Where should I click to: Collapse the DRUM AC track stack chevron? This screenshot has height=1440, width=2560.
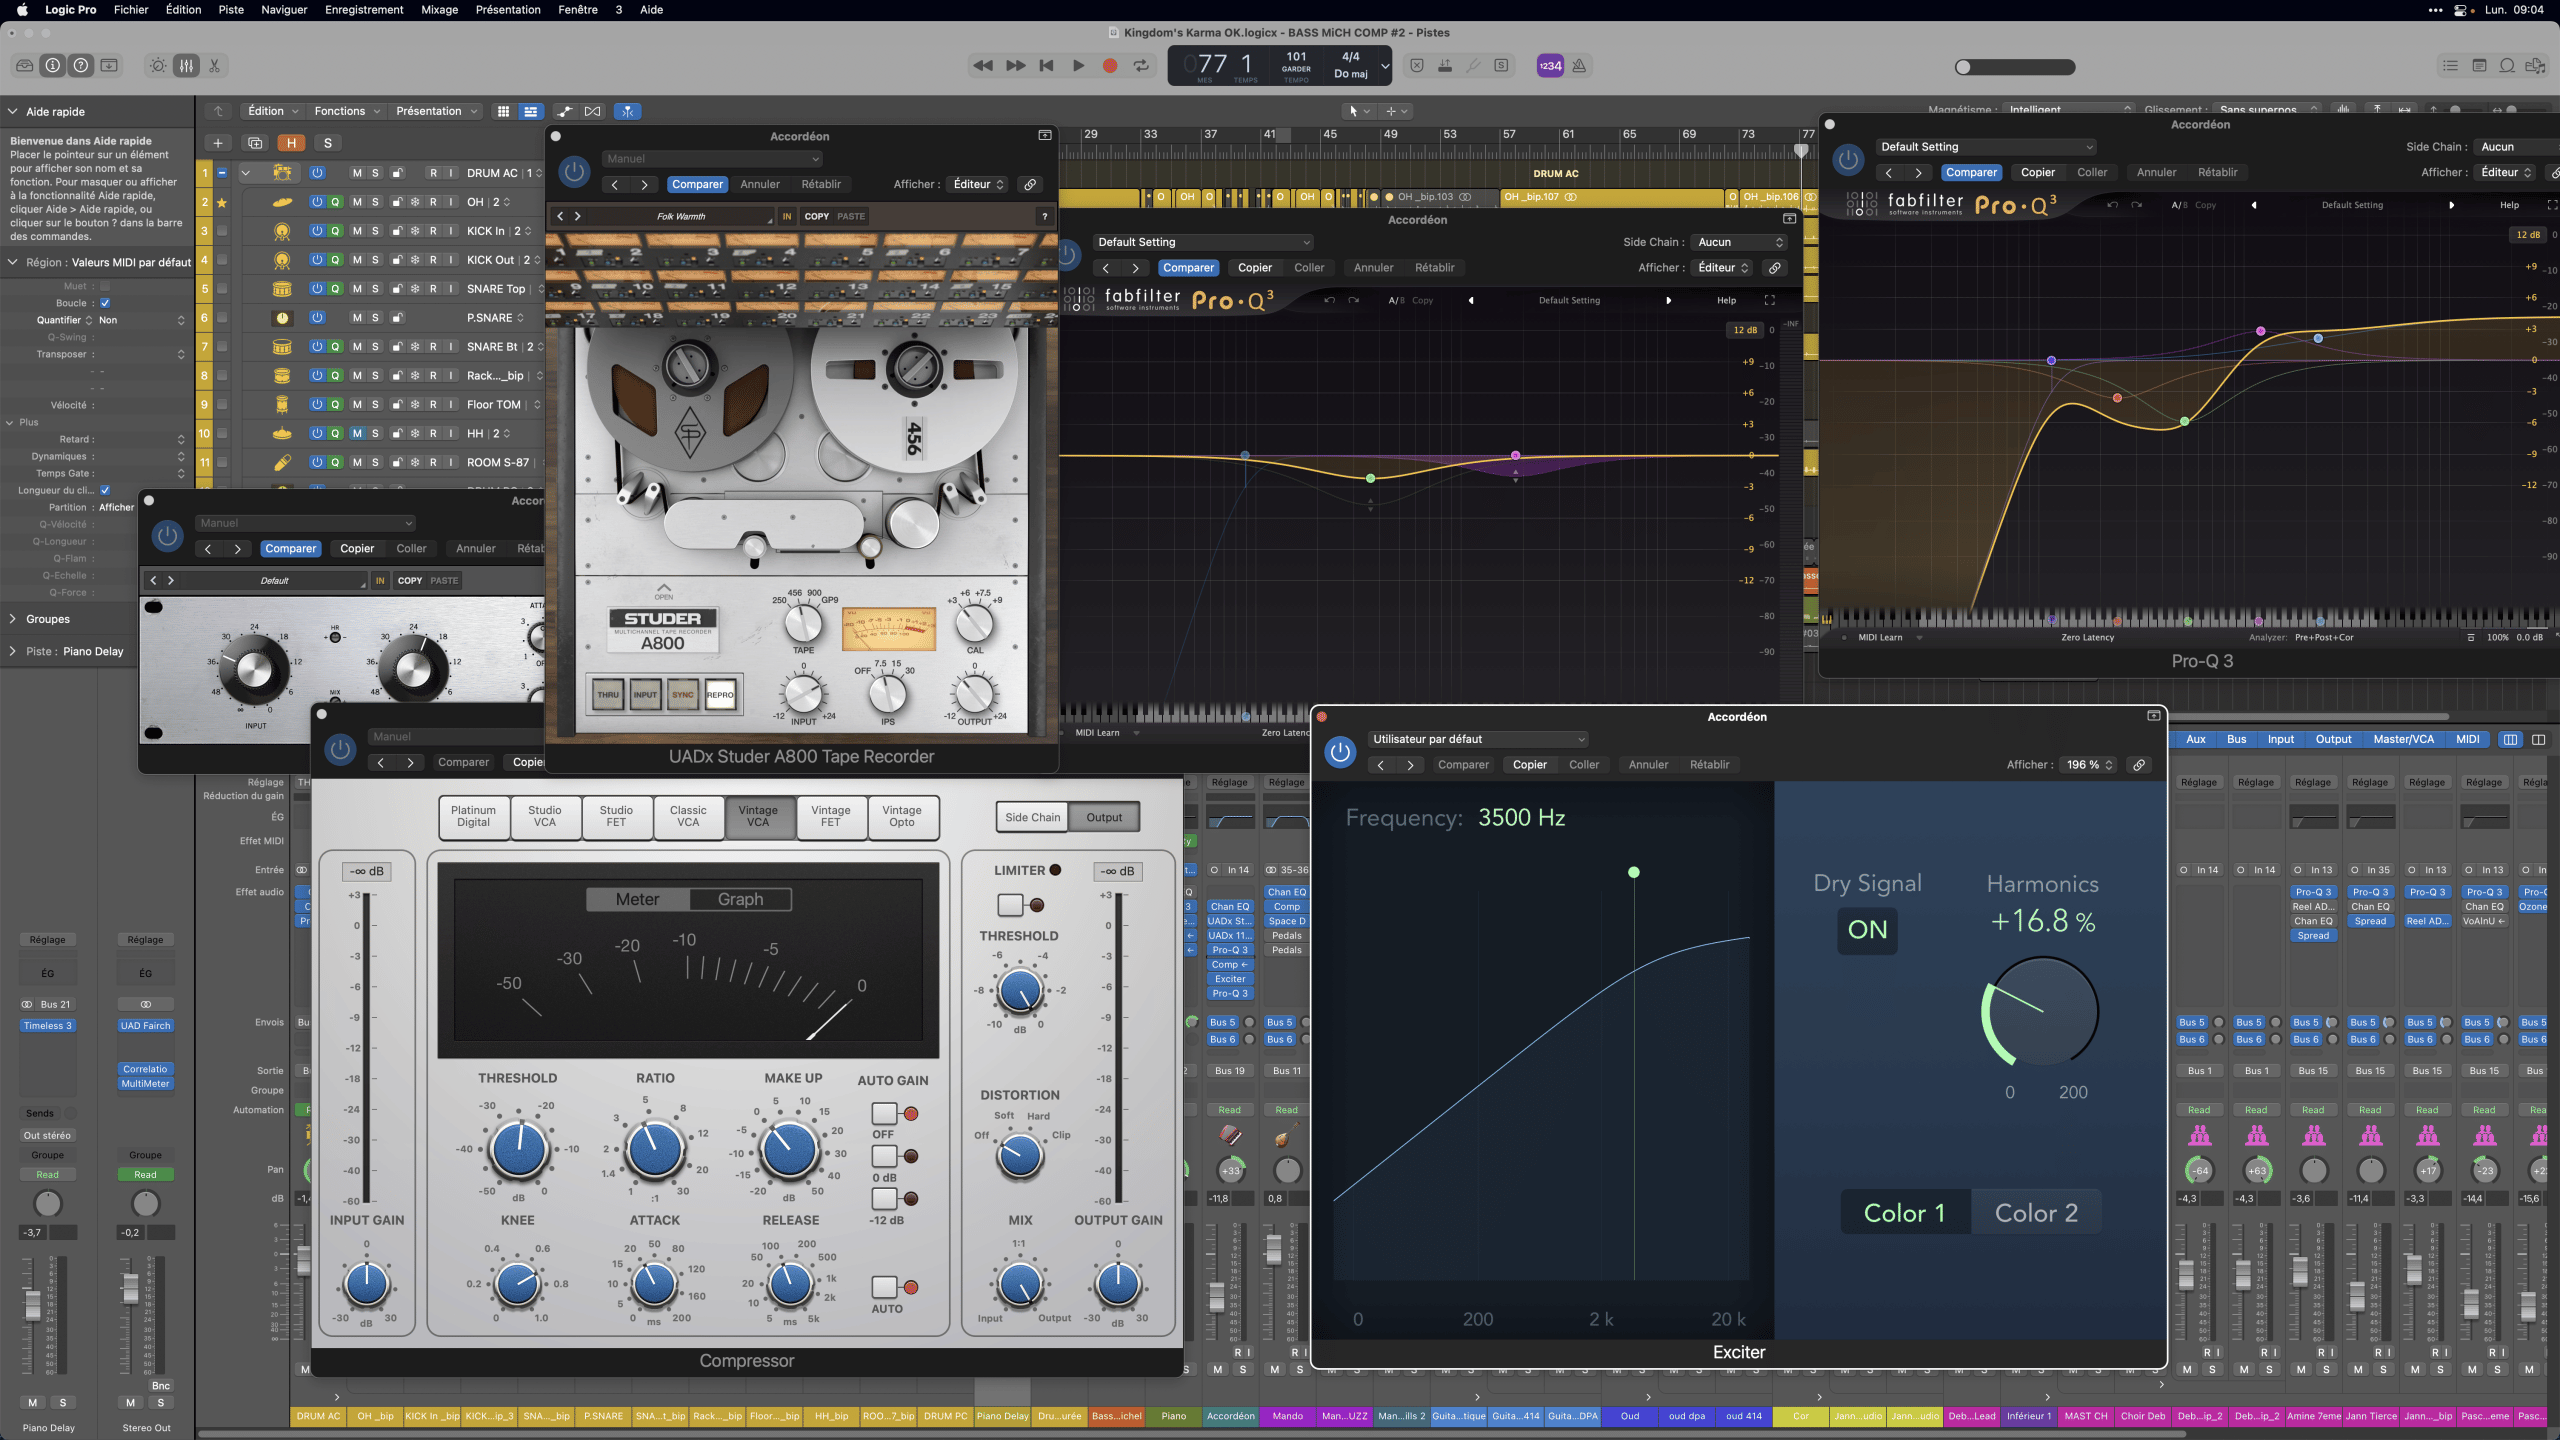coord(245,173)
